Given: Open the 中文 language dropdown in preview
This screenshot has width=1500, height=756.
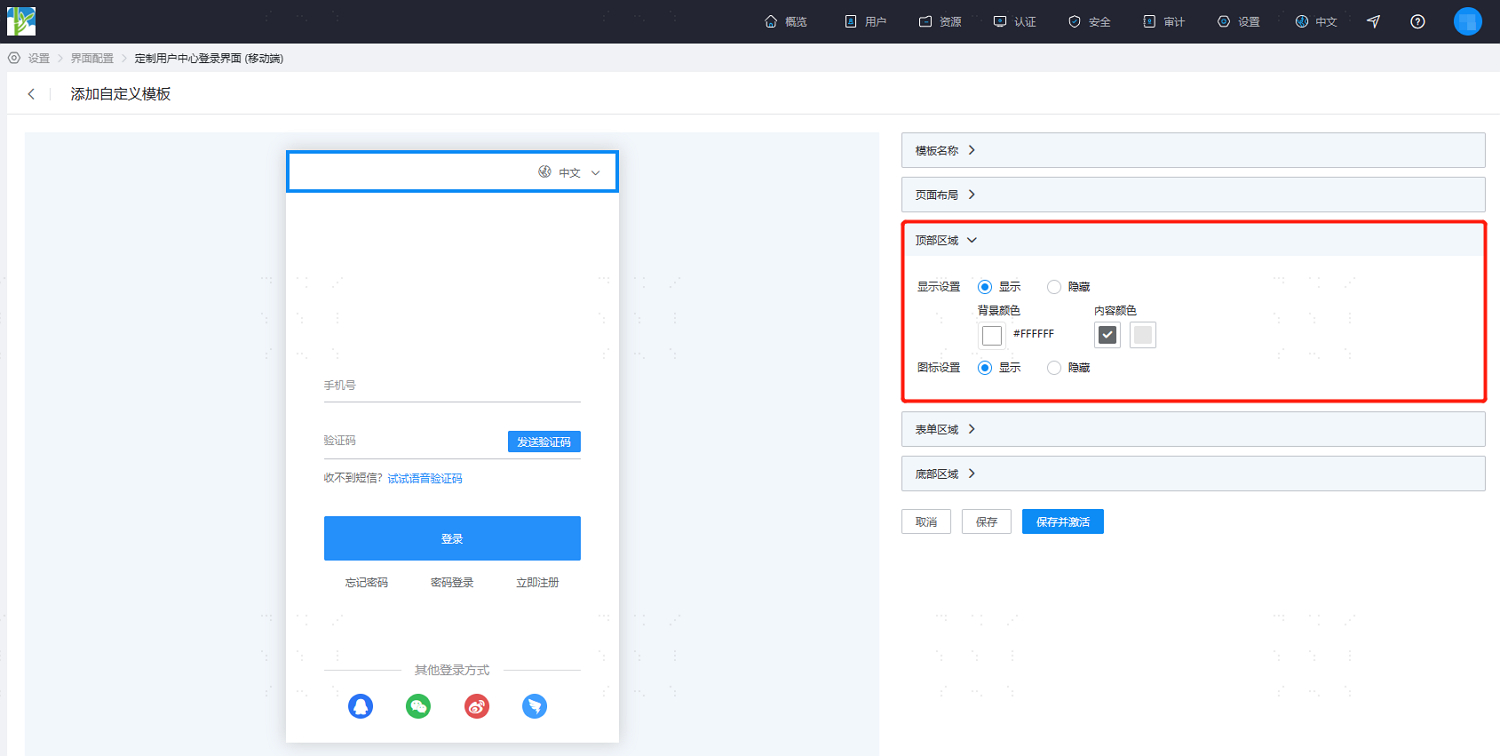Looking at the screenshot, I should [569, 172].
